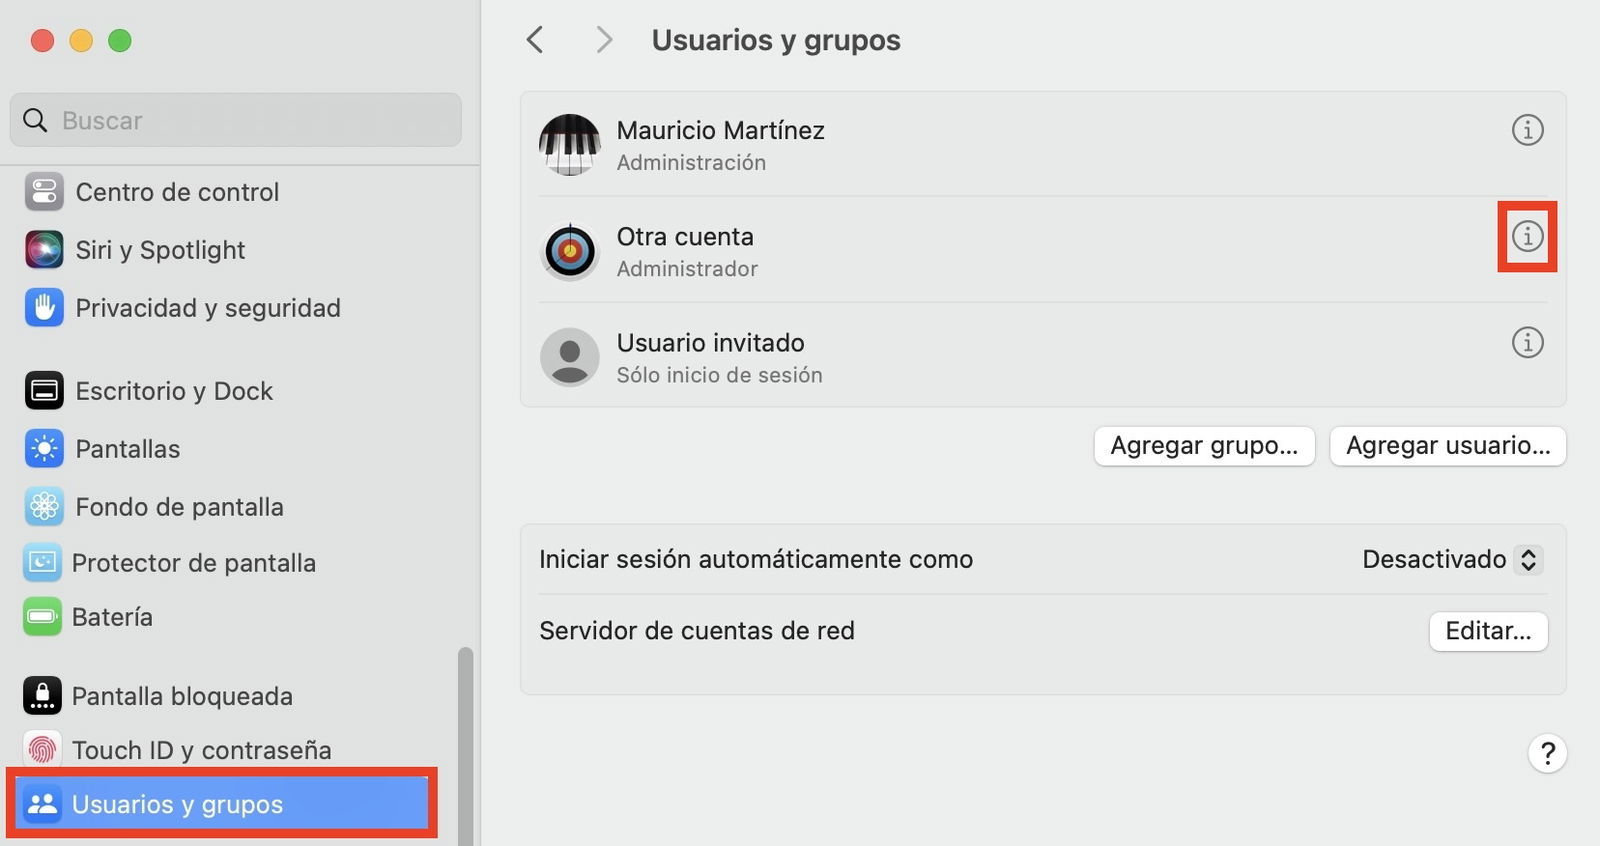The height and width of the screenshot is (846, 1600).
Task: Click Editar... for network account server
Action: point(1488,631)
